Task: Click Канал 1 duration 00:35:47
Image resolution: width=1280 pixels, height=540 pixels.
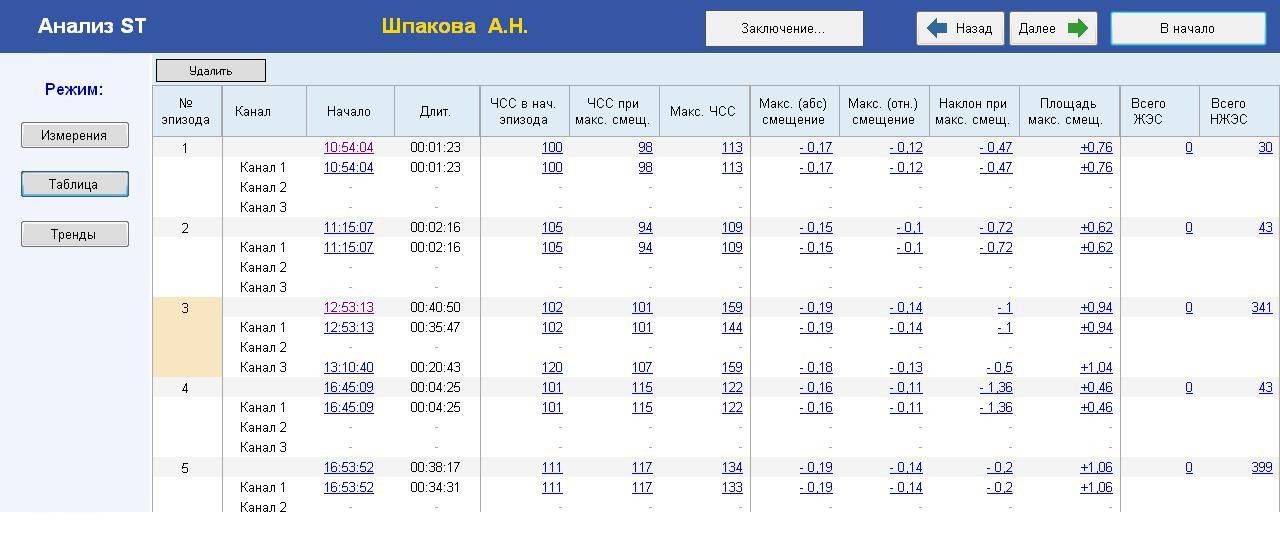Action: (435, 328)
